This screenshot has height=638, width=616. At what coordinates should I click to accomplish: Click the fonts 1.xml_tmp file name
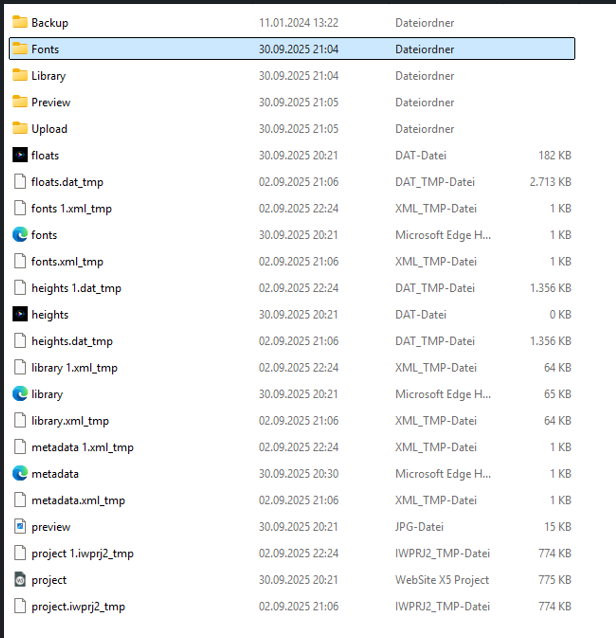tap(71, 208)
